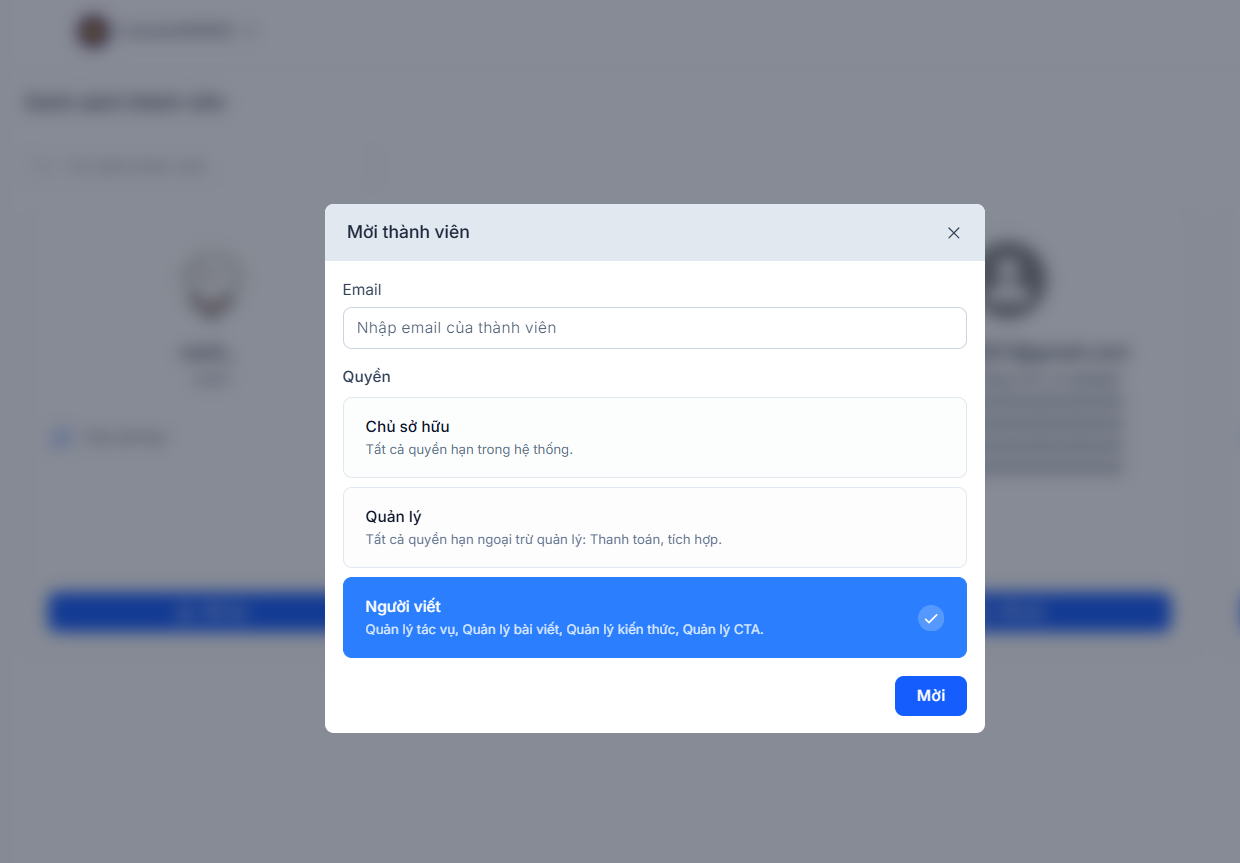Click the member email input field
1240x863 pixels.
[x=654, y=328]
